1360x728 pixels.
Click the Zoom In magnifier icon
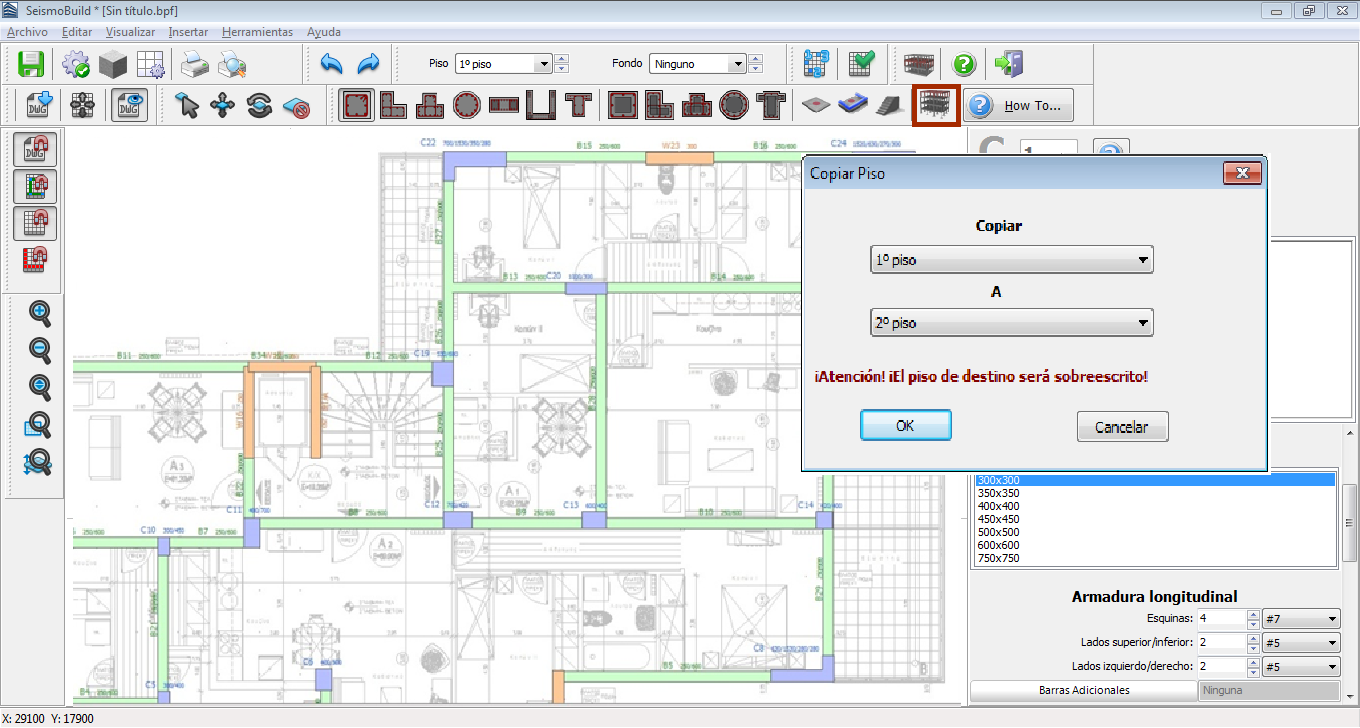(x=39, y=313)
